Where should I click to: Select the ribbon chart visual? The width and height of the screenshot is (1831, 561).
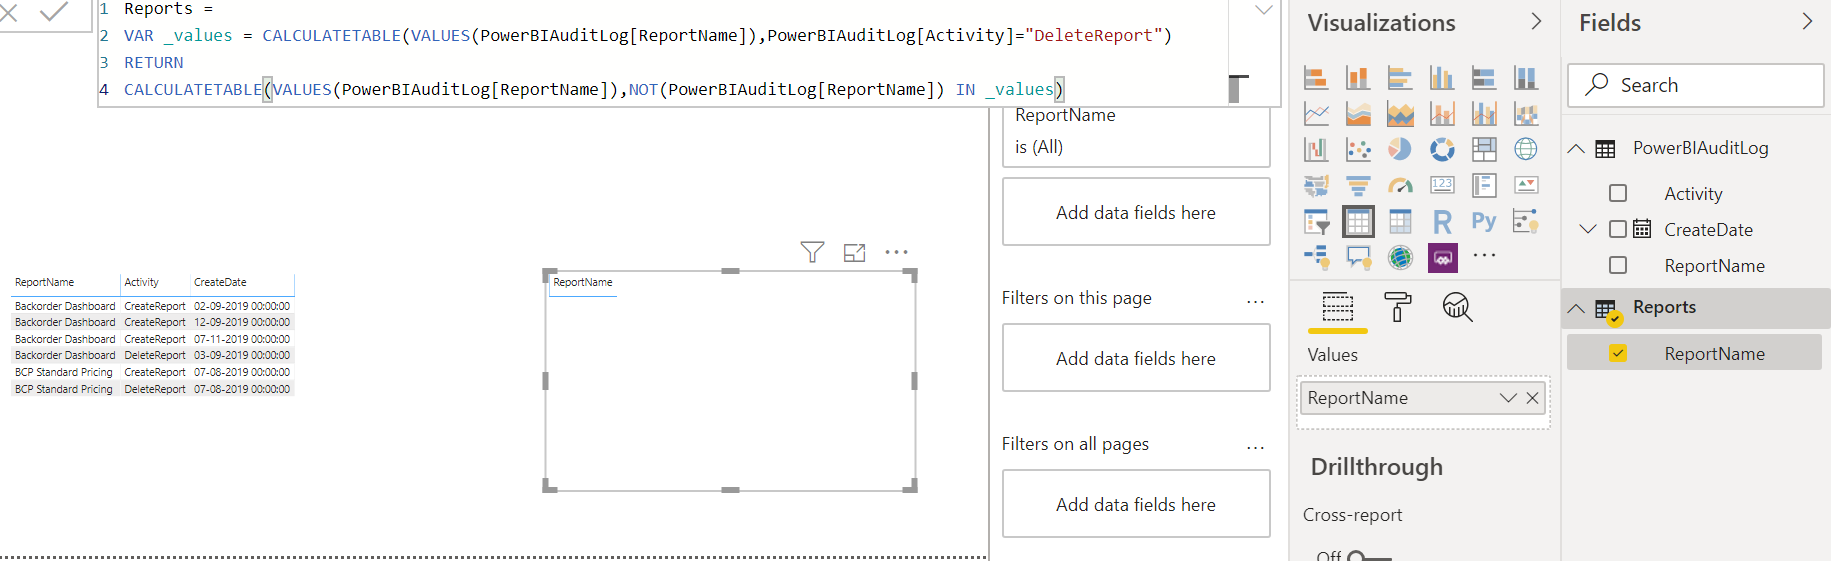point(1526,113)
